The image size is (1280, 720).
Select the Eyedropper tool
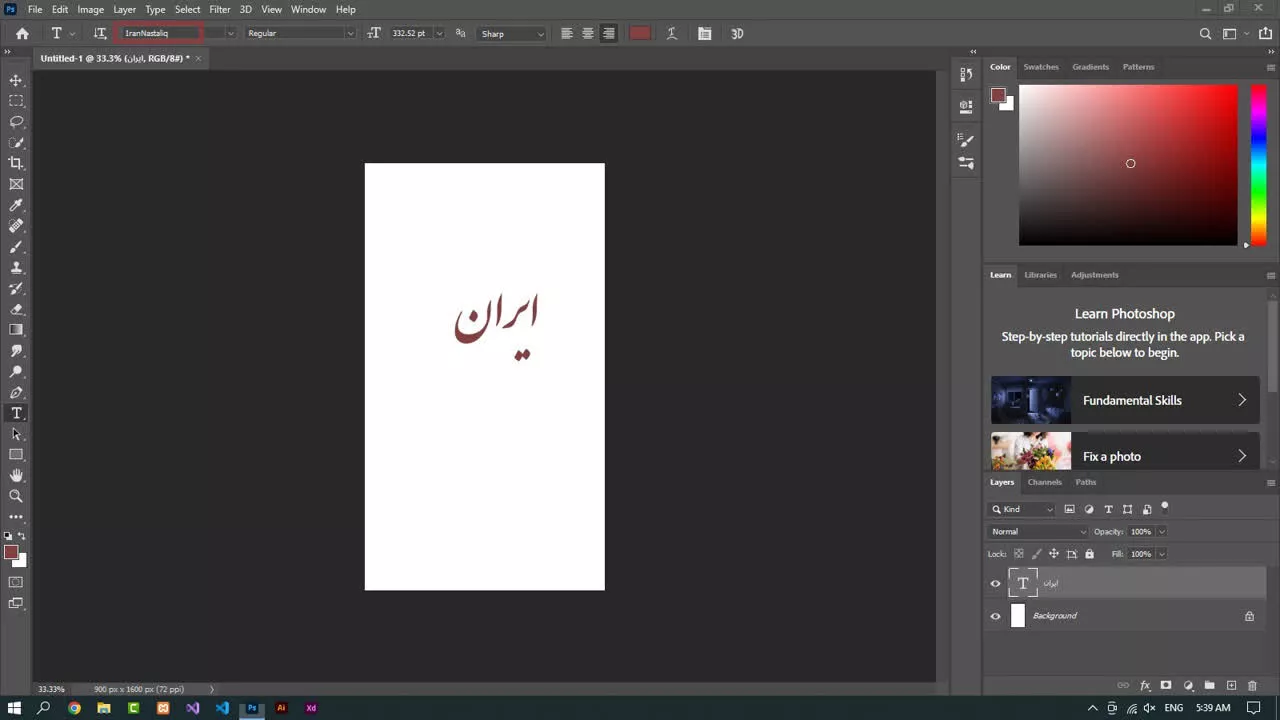(16, 205)
